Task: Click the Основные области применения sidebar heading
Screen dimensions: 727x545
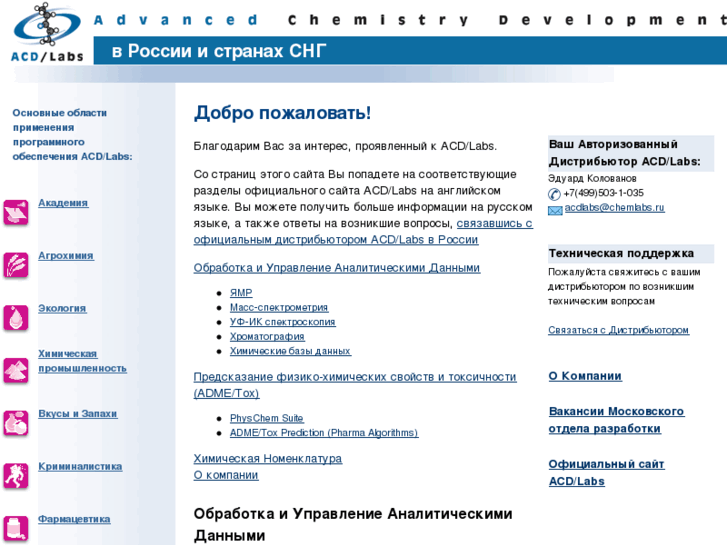Action: [x=72, y=135]
